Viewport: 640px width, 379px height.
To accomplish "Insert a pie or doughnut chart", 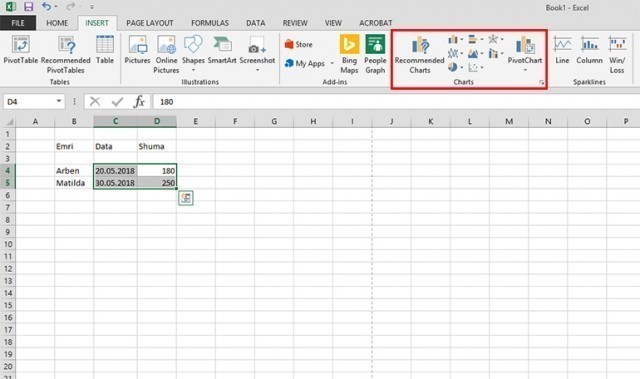I will click(453, 67).
